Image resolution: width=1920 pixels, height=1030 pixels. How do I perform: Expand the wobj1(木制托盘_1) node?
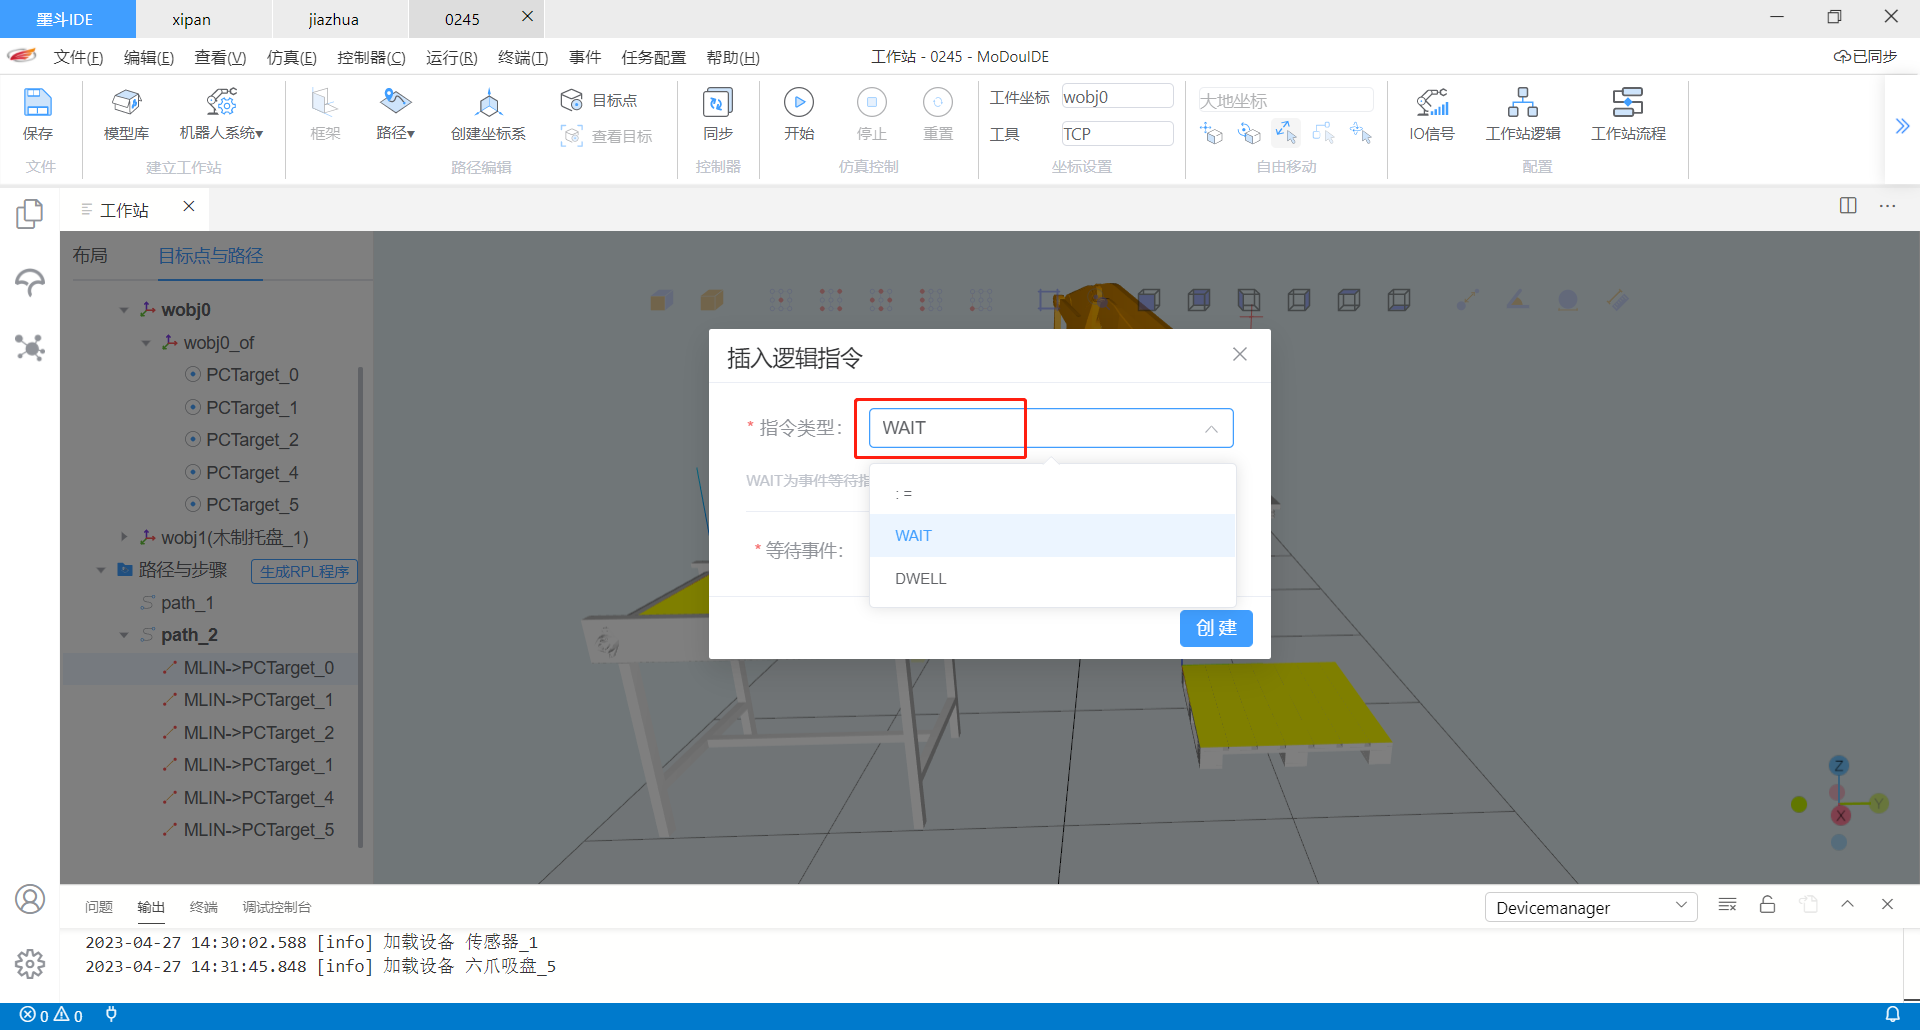click(124, 538)
